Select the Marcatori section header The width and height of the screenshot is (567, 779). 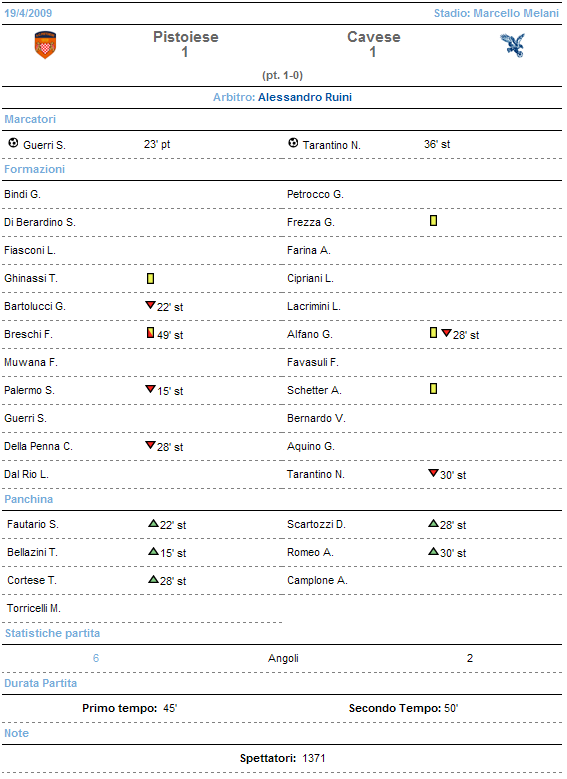coord(30,119)
